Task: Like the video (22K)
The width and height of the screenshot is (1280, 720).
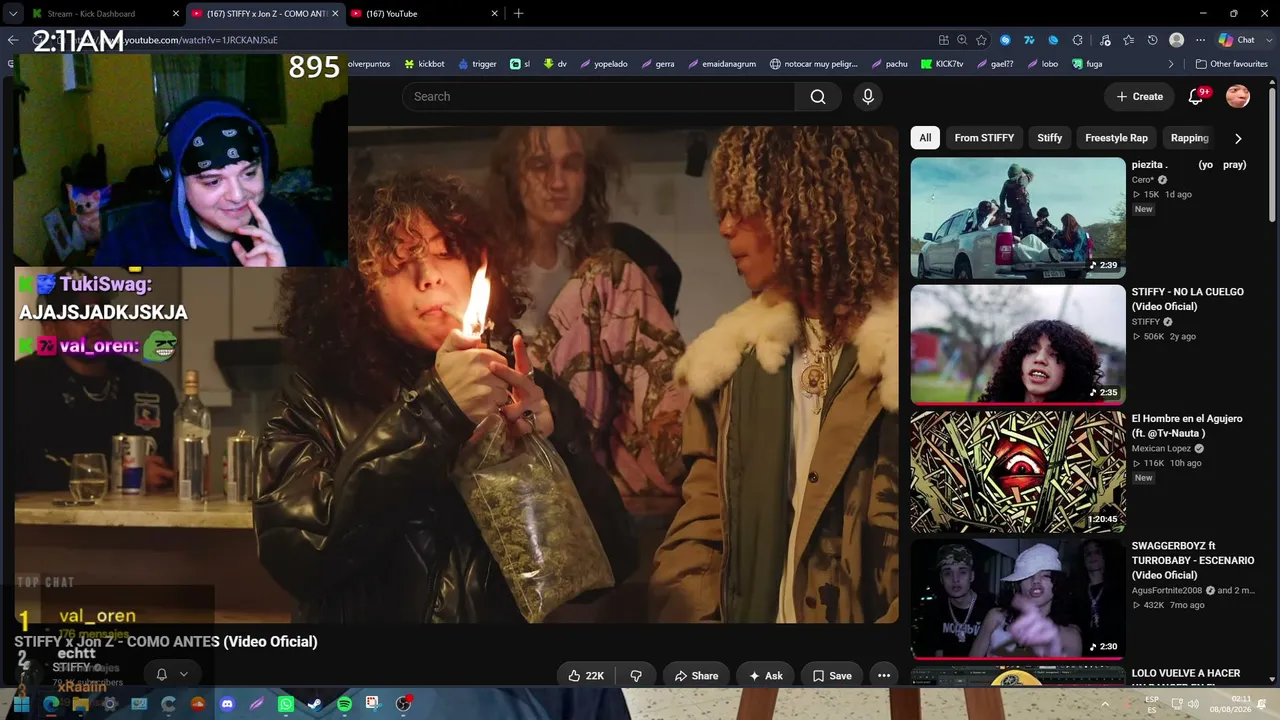Action: 586,676
